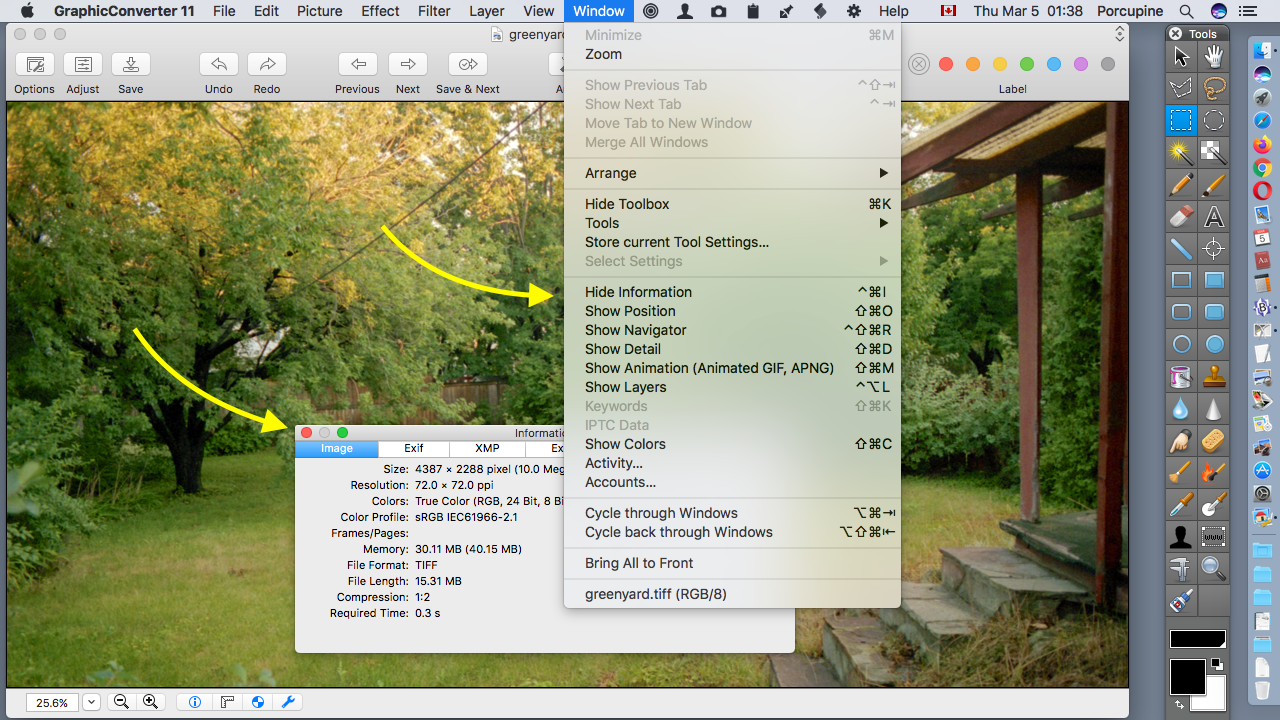Apply the red label color
1280x720 pixels.
tap(946, 64)
